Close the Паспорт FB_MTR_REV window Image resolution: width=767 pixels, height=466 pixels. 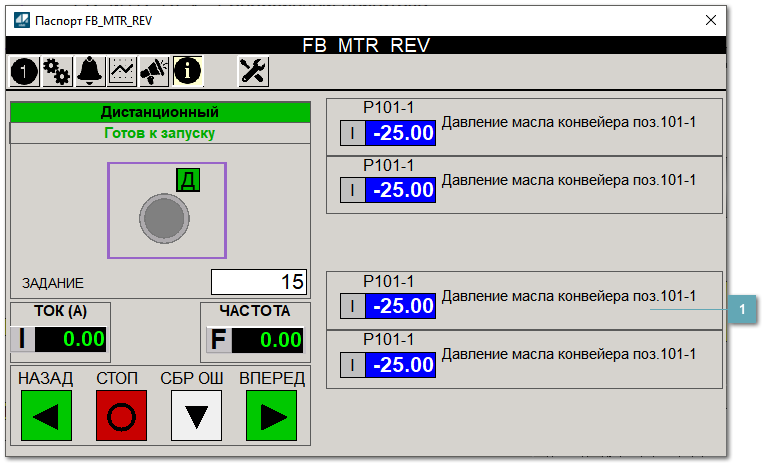(x=711, y=20)
